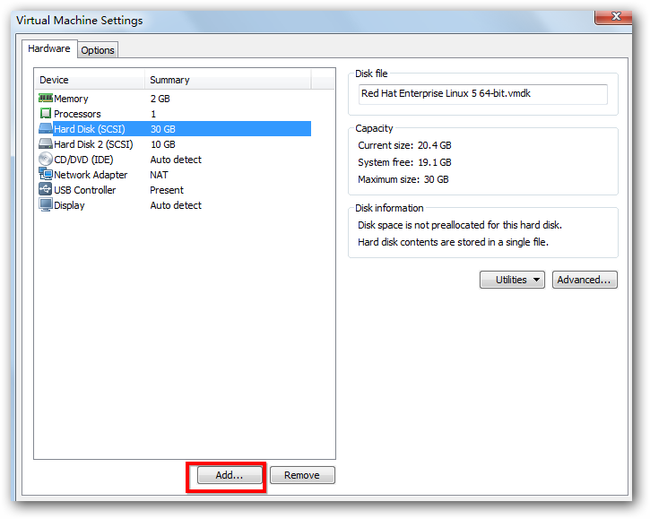Select the CD/DVD (IDE) label

coord(83,160)
